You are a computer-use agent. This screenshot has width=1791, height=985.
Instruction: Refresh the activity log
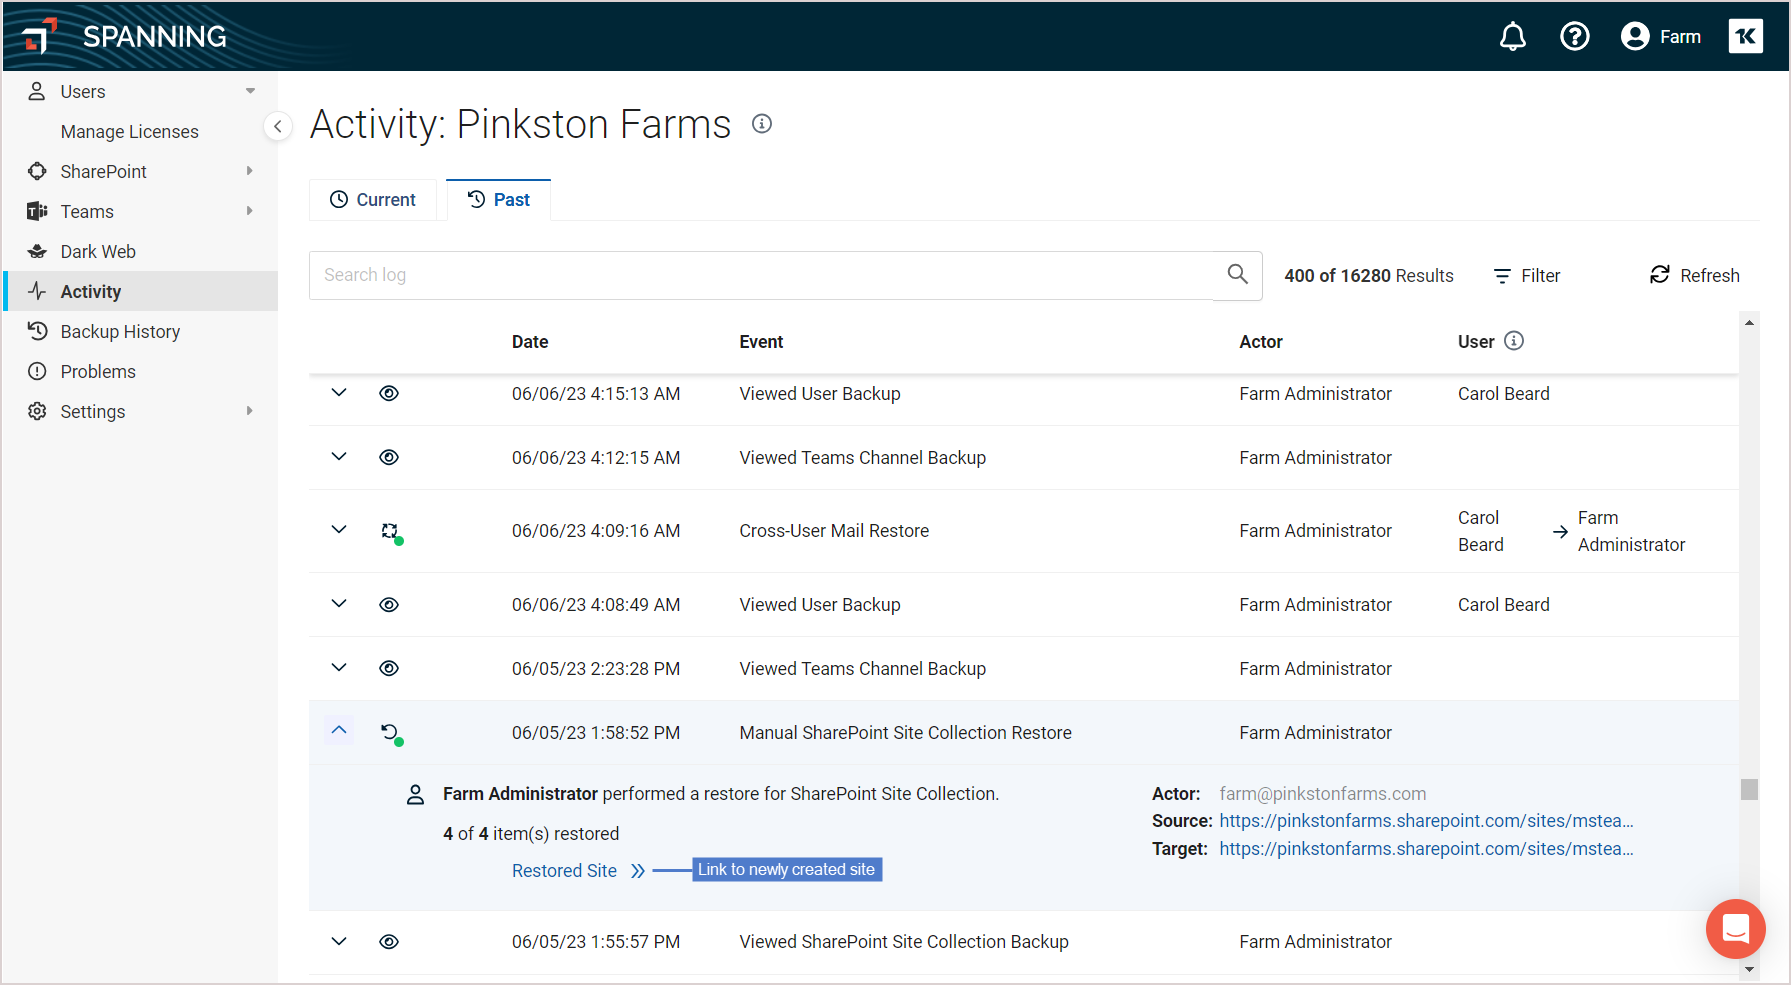coord(1695,275)
